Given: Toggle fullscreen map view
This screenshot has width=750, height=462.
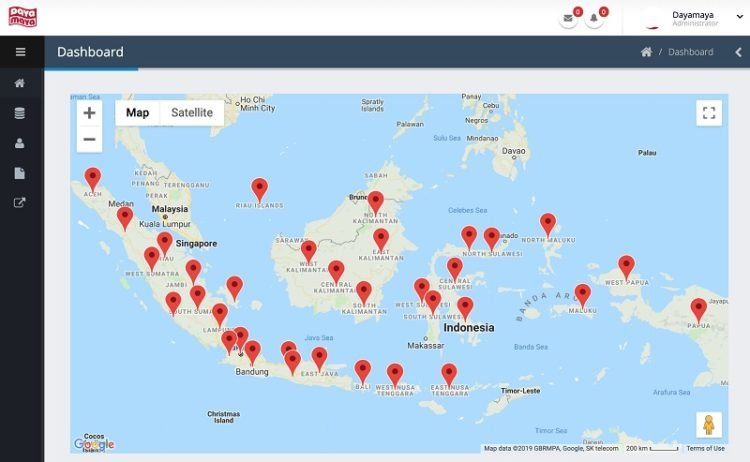Looking at the screenshot, I should point(709,113).
